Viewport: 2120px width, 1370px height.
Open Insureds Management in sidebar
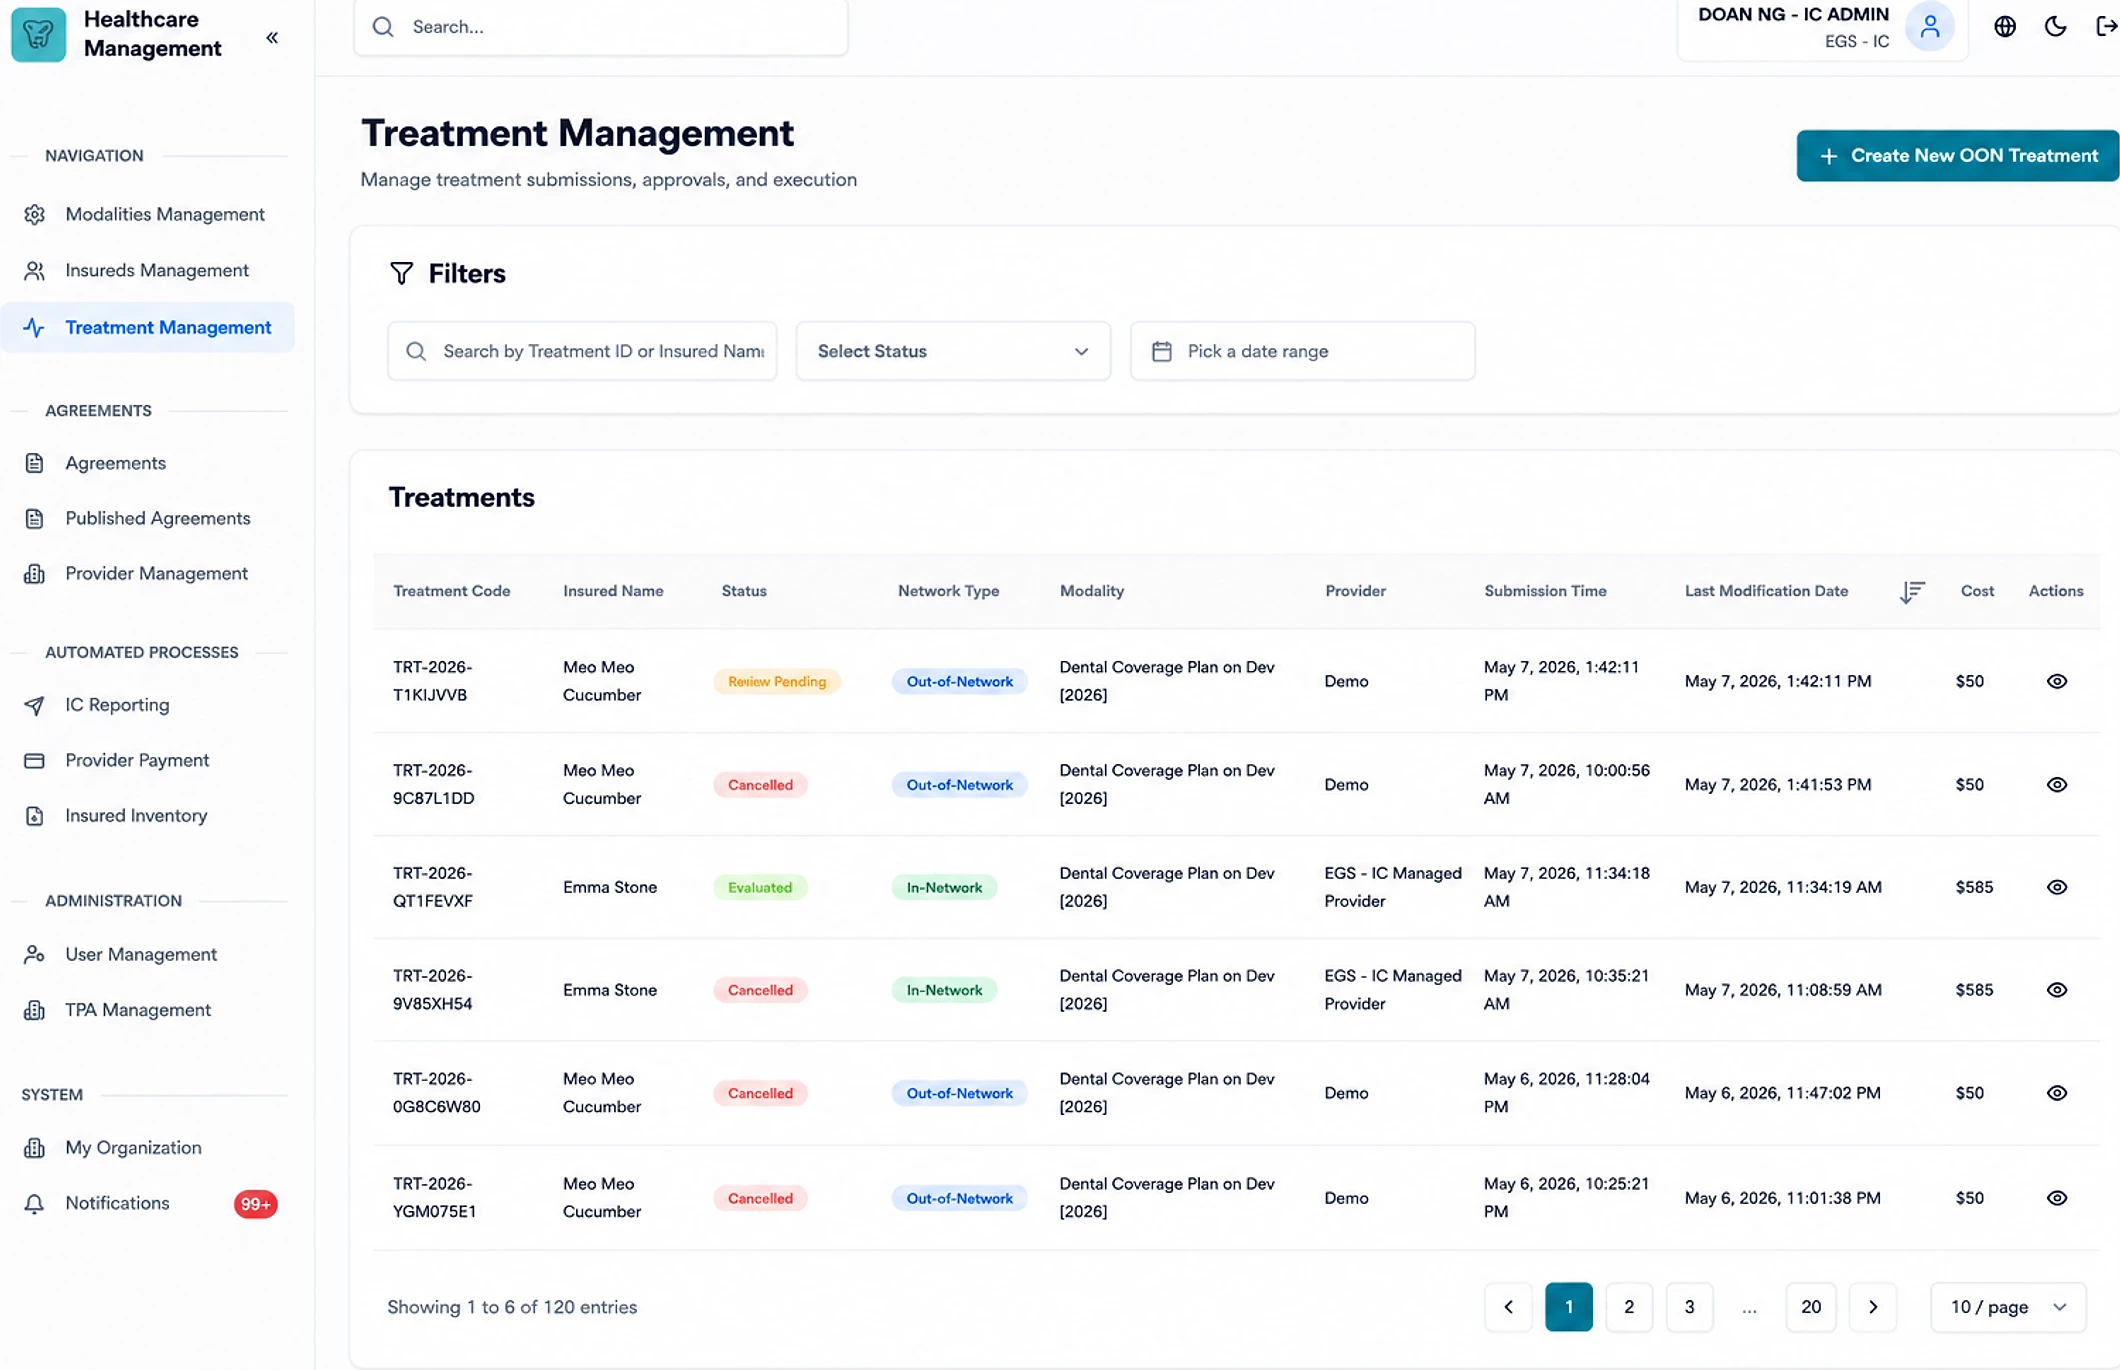click(148, 271)
